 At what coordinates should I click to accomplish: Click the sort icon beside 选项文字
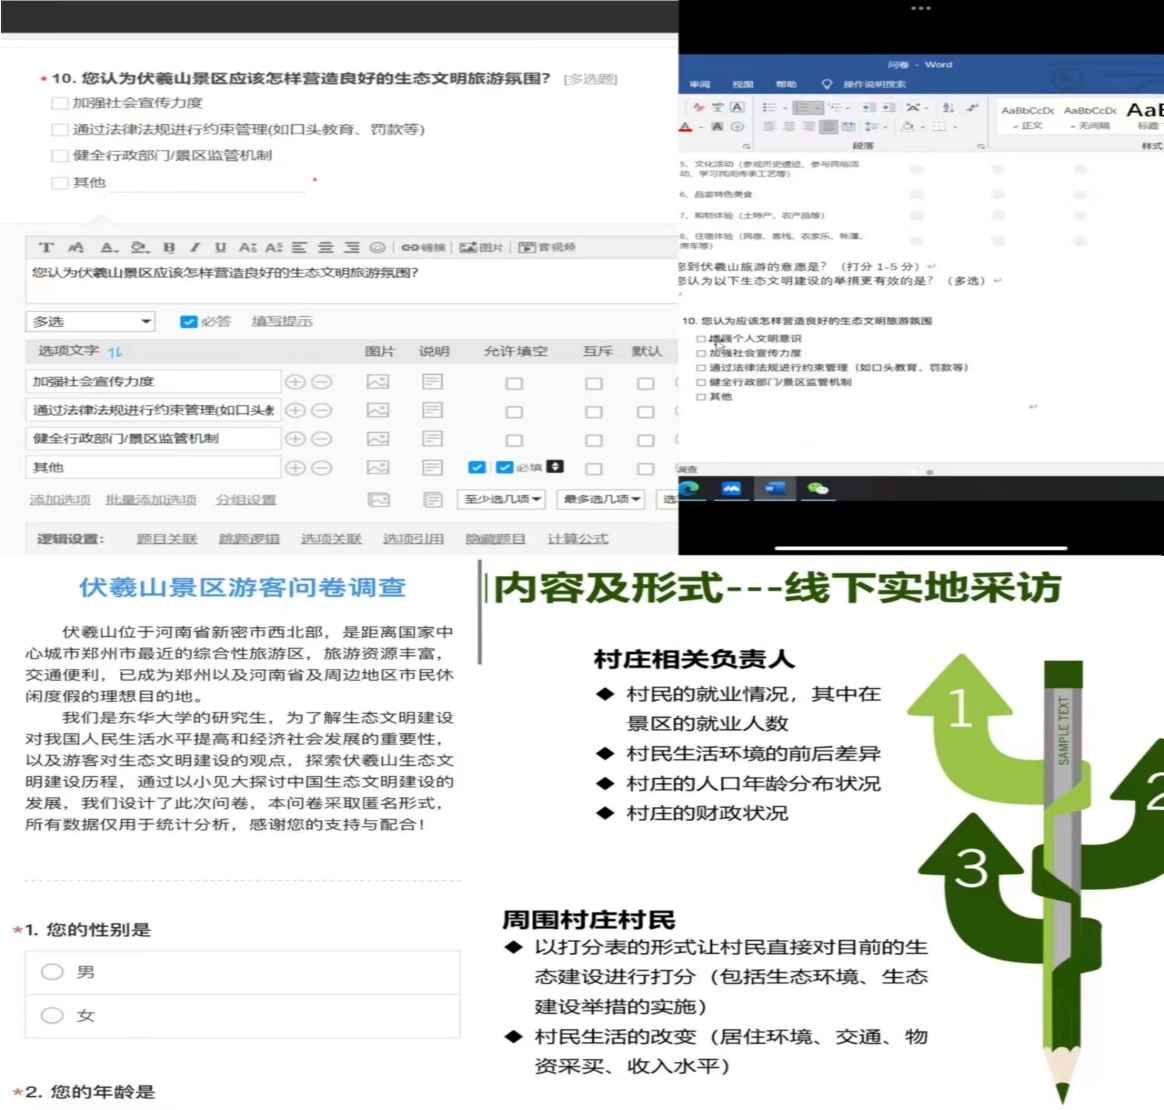114,352
